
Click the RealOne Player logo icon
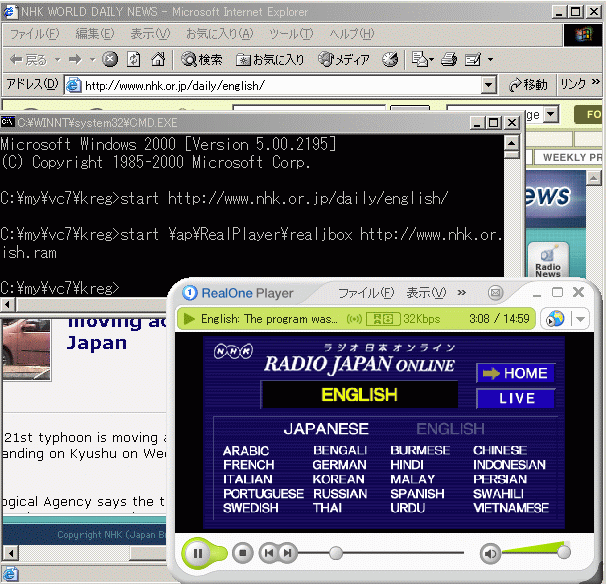point(189,293)
